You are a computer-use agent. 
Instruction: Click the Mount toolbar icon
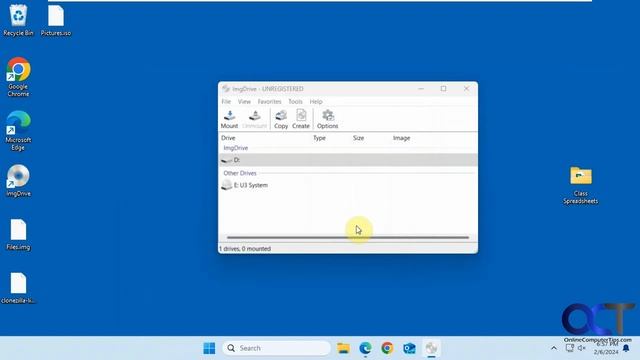(x=229, y=119)
